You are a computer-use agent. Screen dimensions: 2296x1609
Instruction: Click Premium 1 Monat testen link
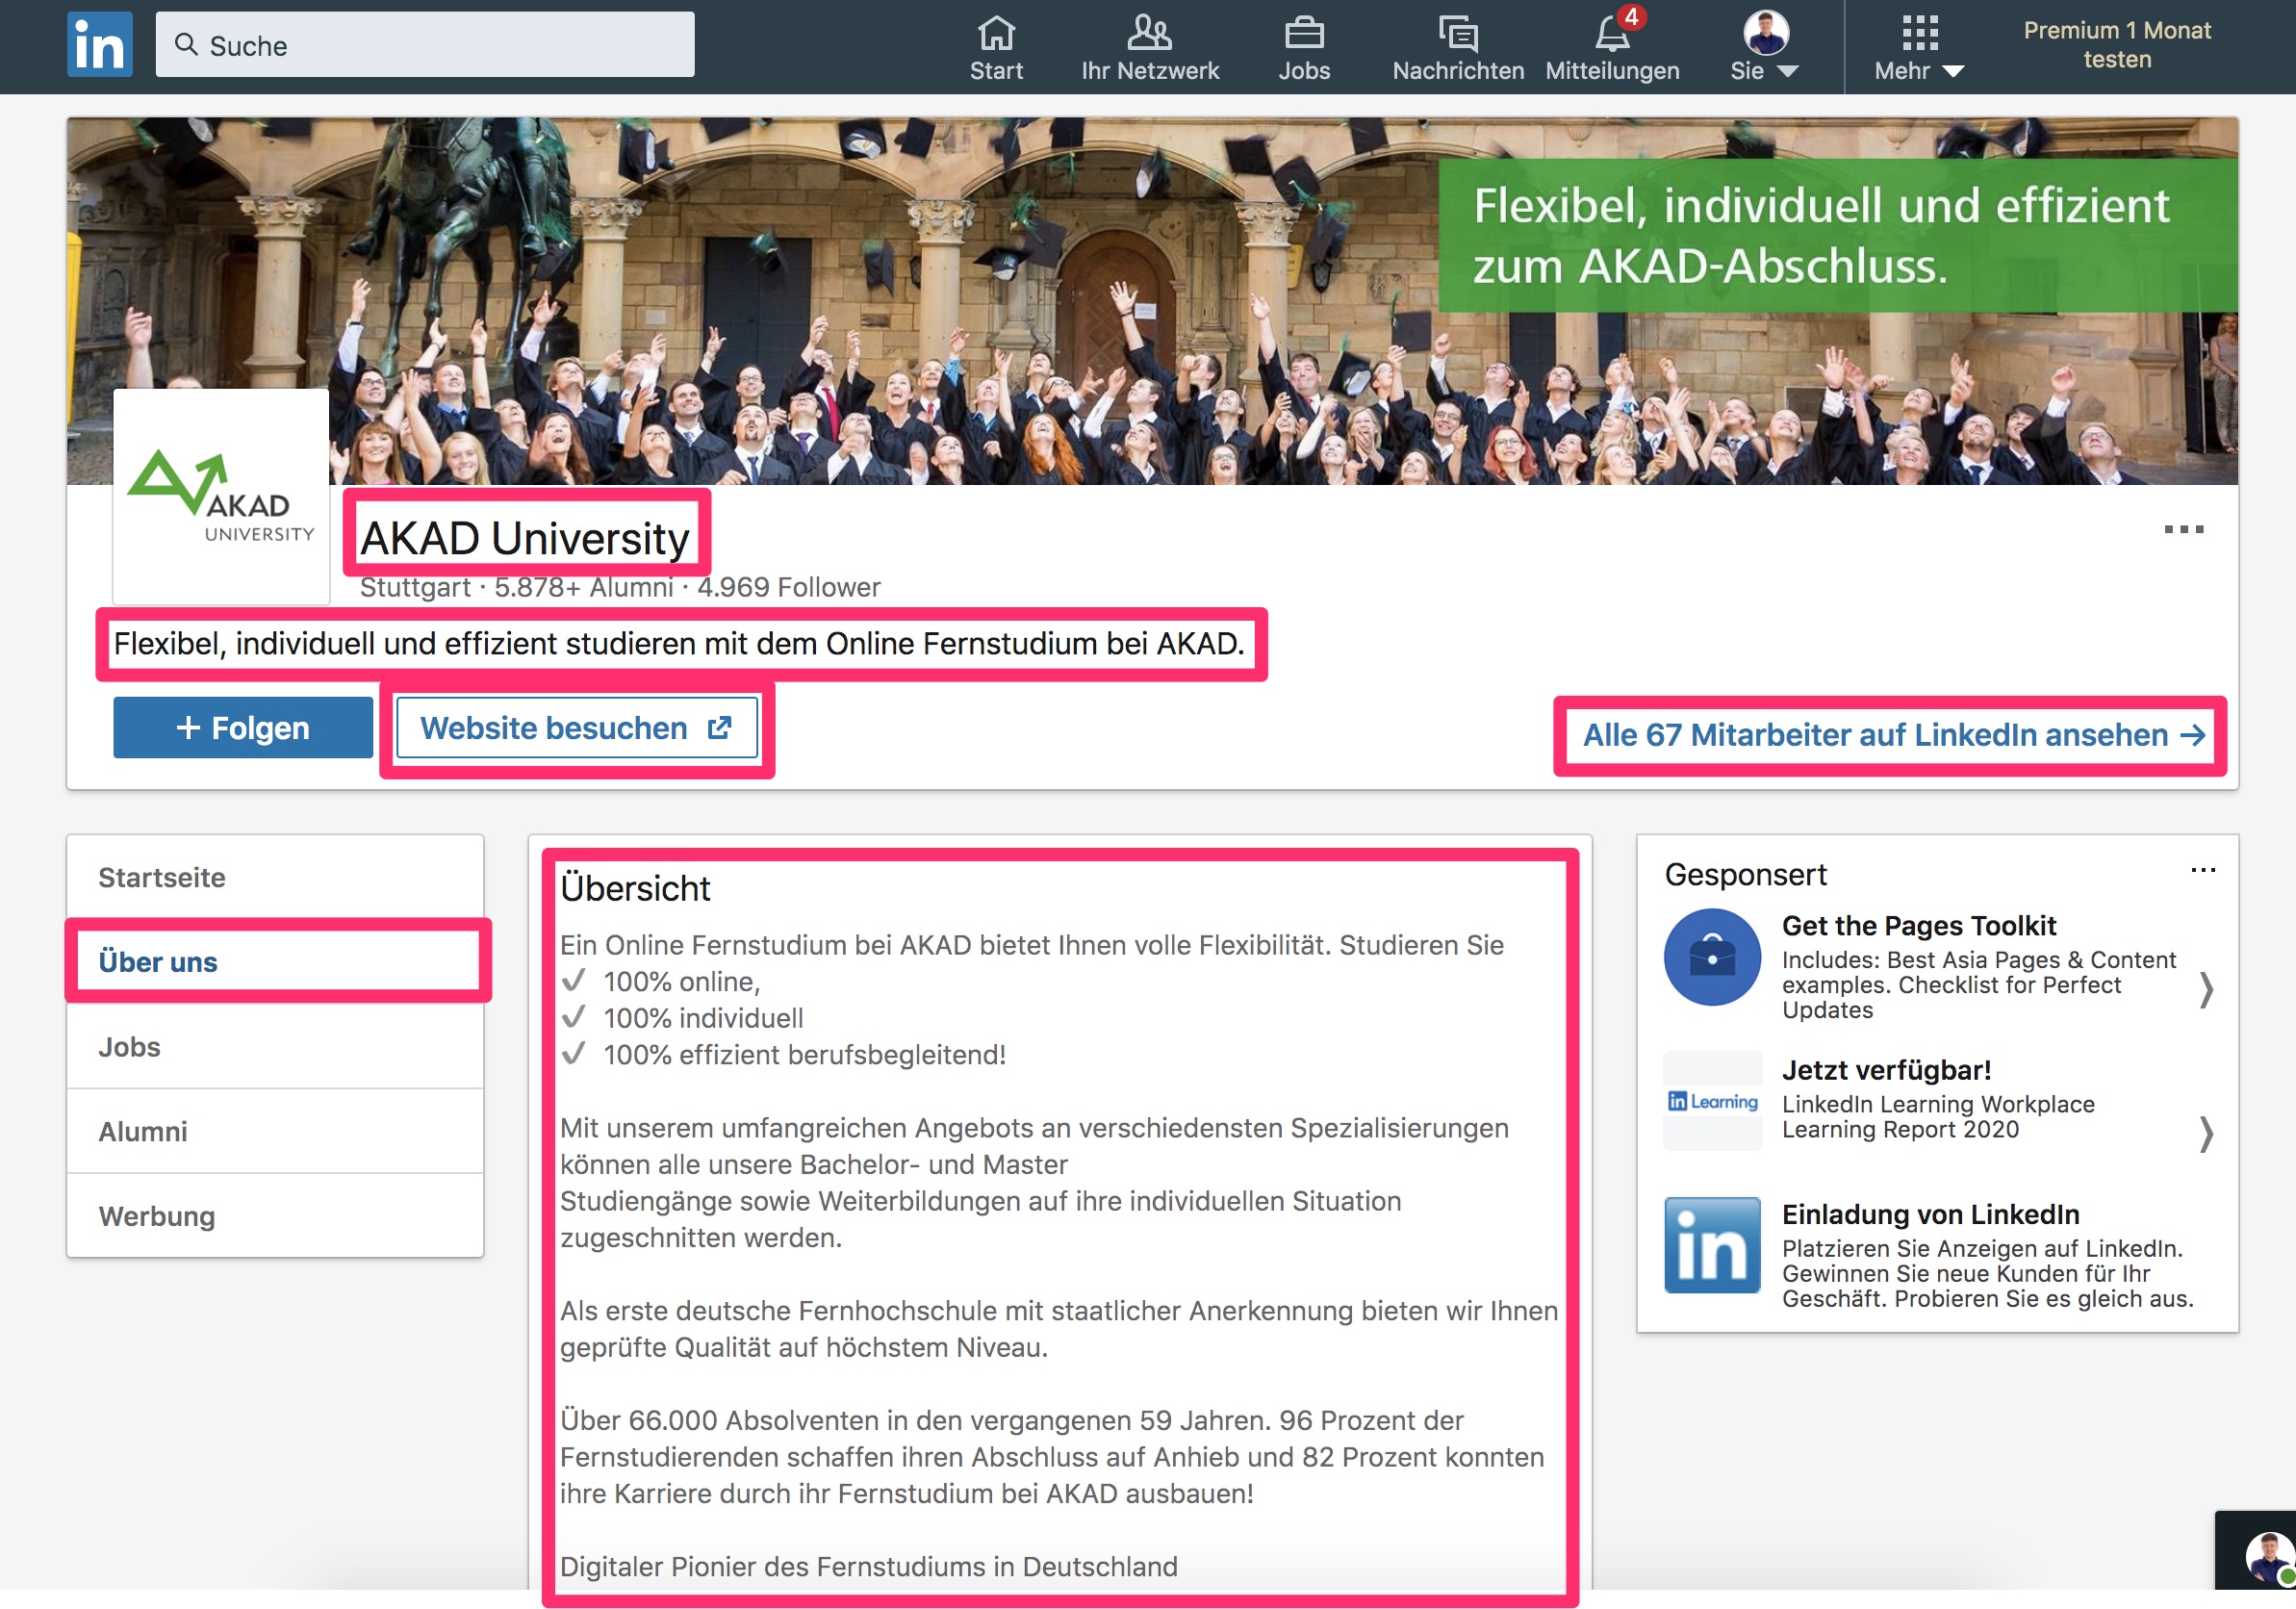coord(2117,45)
